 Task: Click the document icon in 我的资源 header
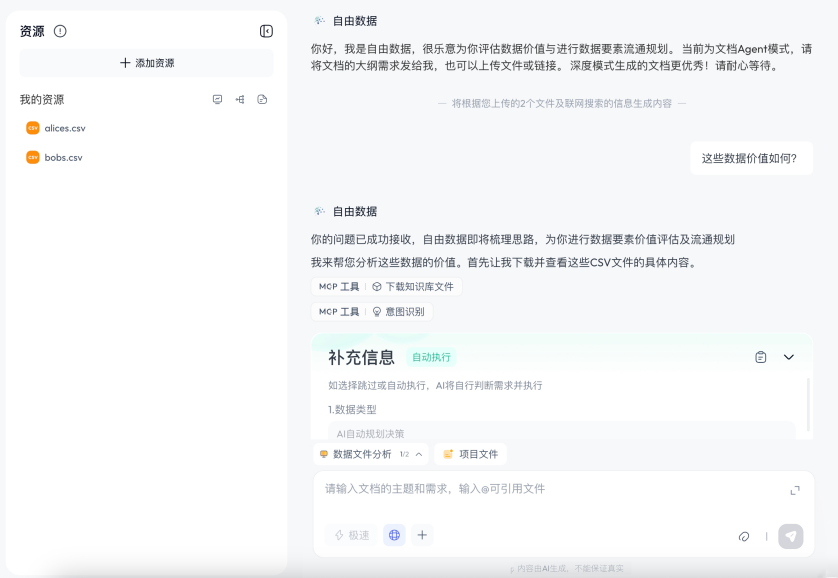(262, 99)
